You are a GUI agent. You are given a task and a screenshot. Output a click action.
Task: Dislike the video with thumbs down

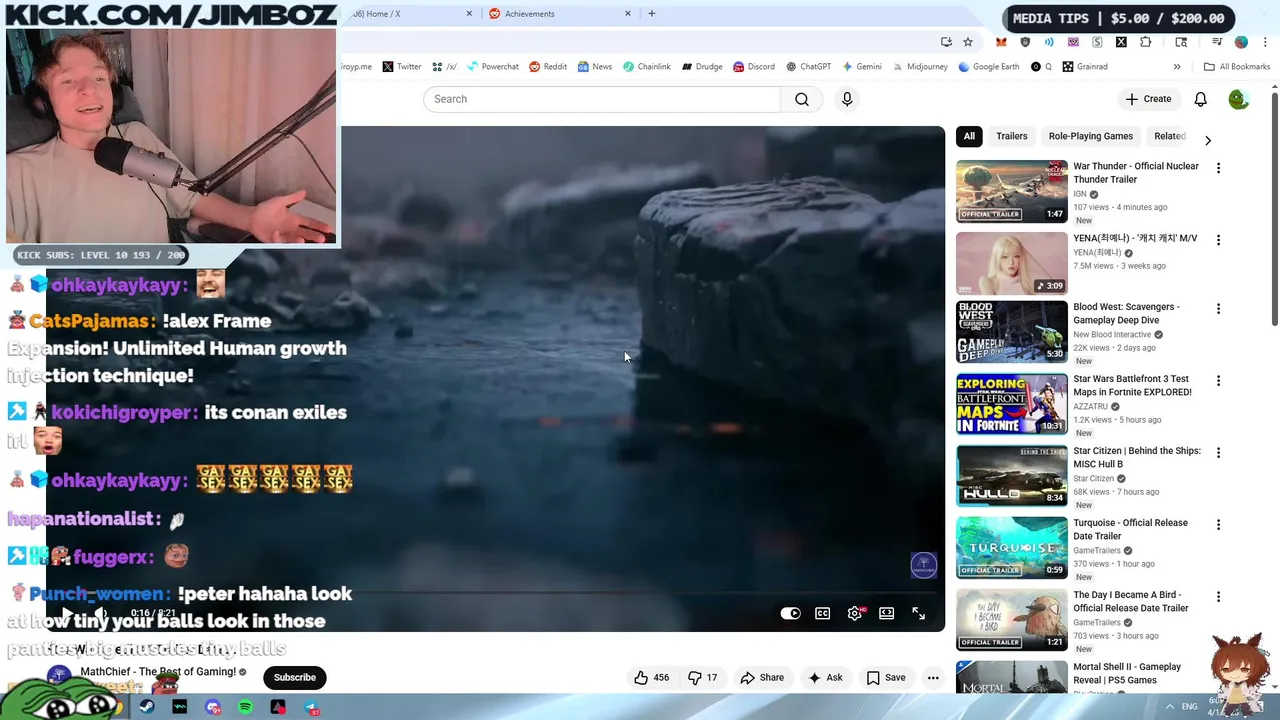703,677
